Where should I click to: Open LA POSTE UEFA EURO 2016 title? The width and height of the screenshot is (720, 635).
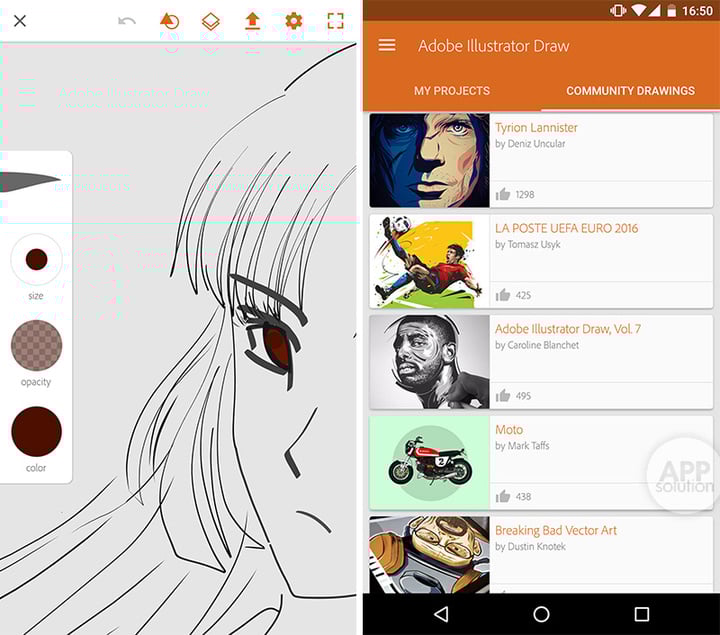(x=567, y=228)
